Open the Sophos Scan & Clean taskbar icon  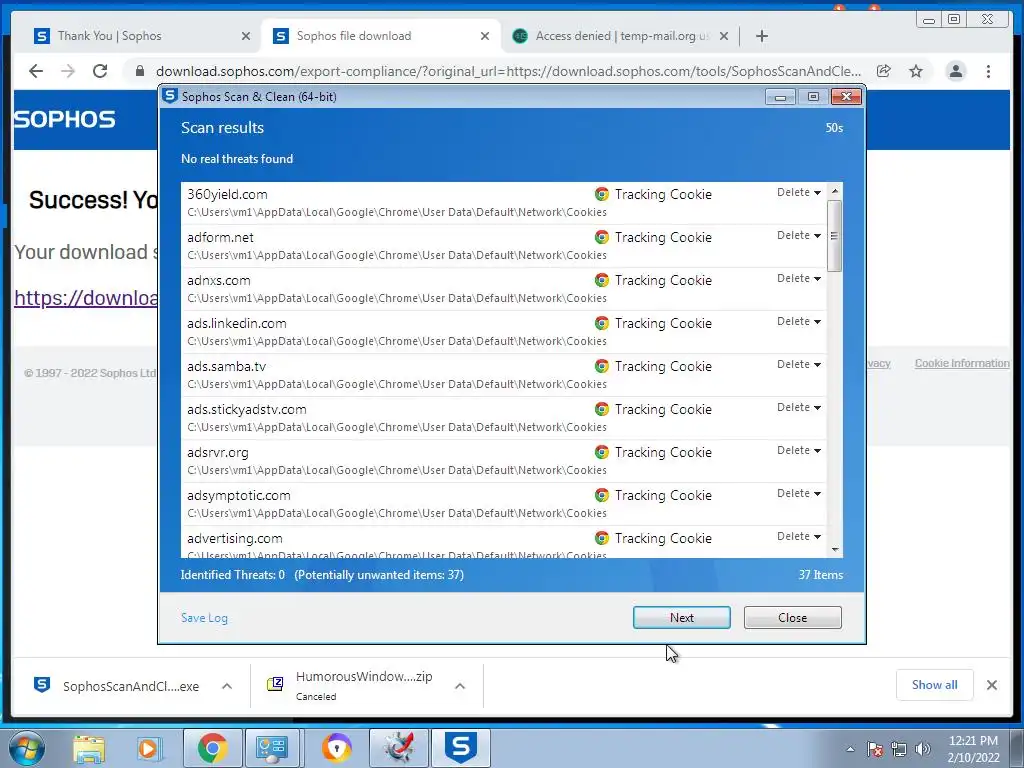[x=461, y=748]
